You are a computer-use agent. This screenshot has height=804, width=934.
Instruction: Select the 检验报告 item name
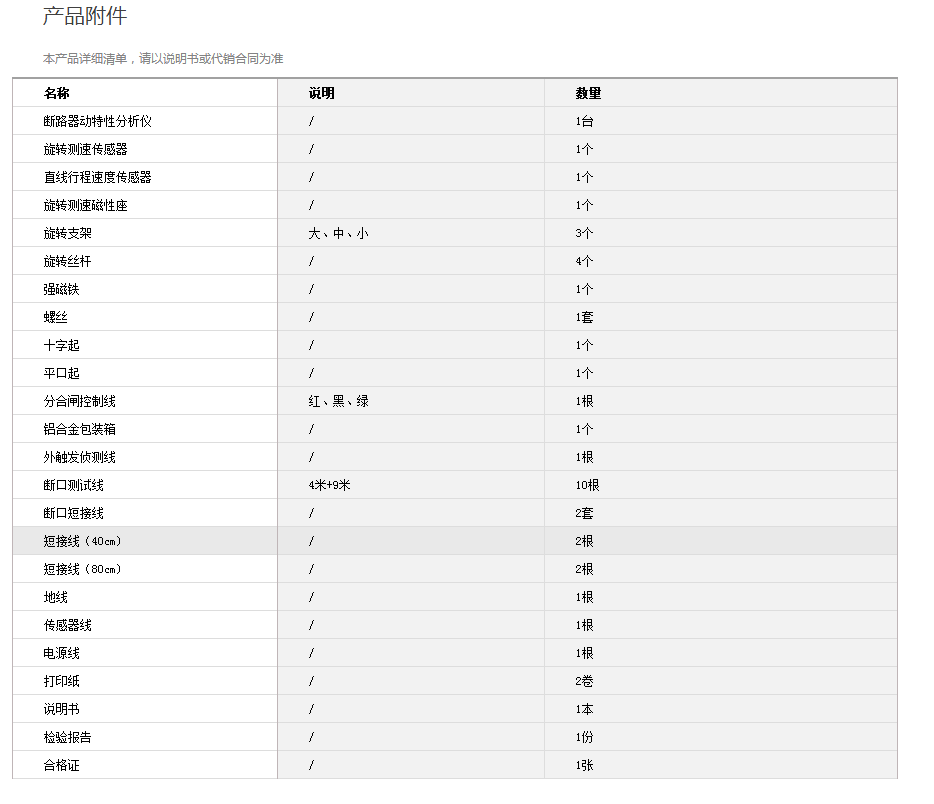(x=67, y=737)
